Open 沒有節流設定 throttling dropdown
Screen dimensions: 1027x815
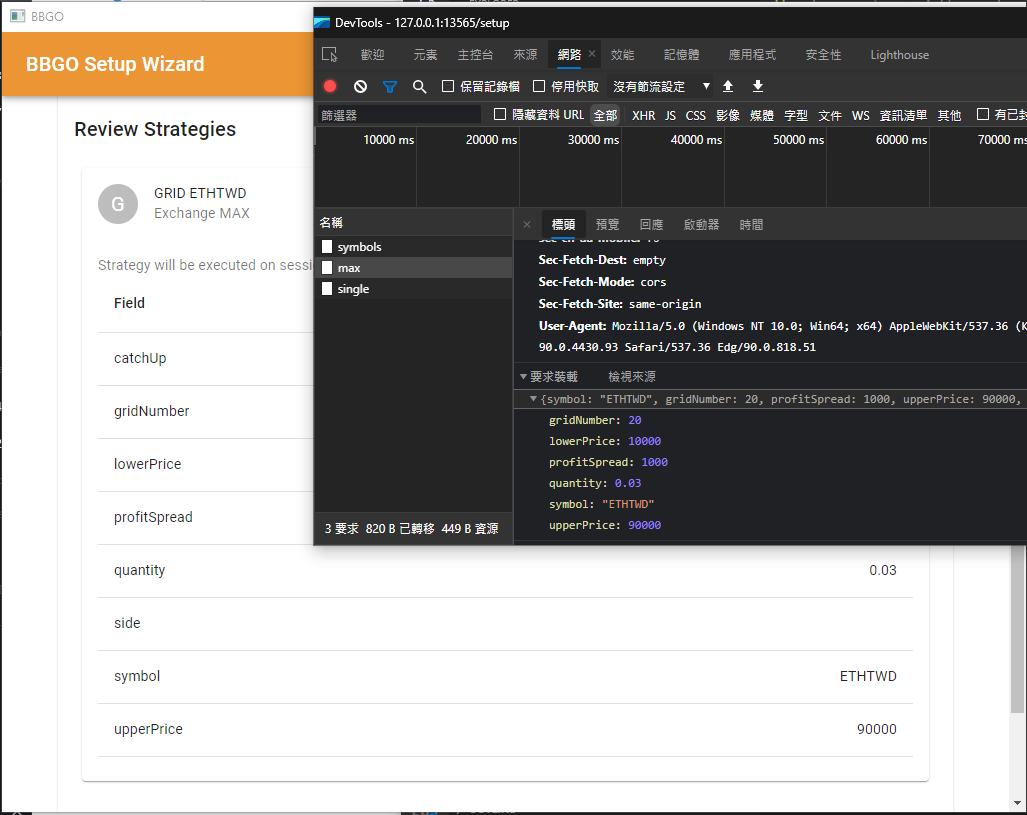coord(661,86)
